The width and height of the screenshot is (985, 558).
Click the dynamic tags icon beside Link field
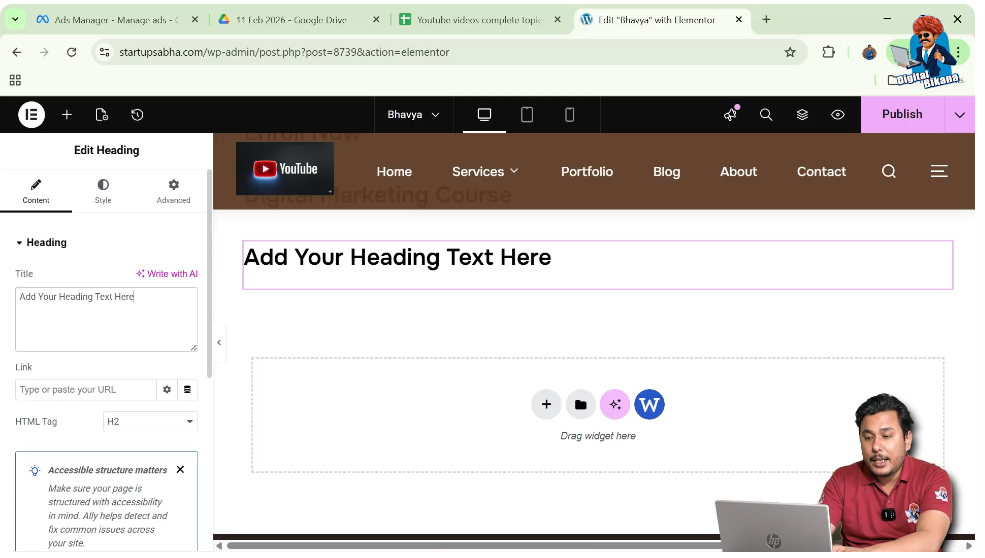[187, 390]
